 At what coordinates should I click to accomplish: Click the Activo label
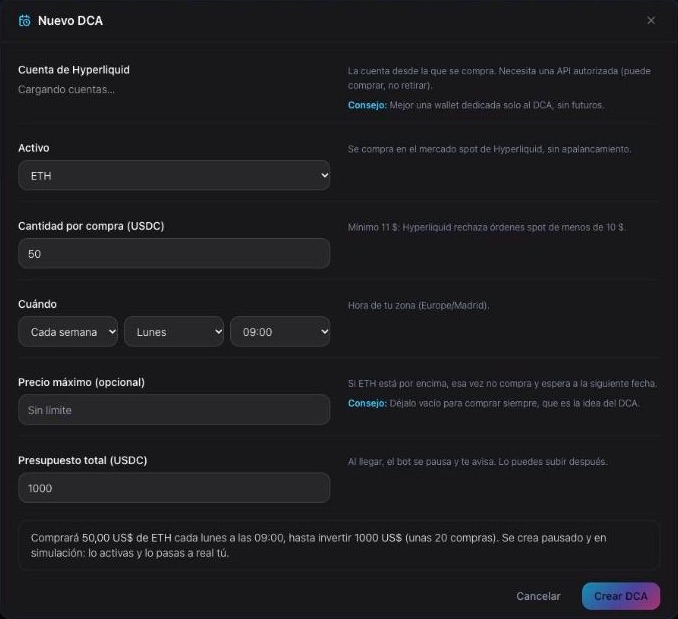coord(34,148)
